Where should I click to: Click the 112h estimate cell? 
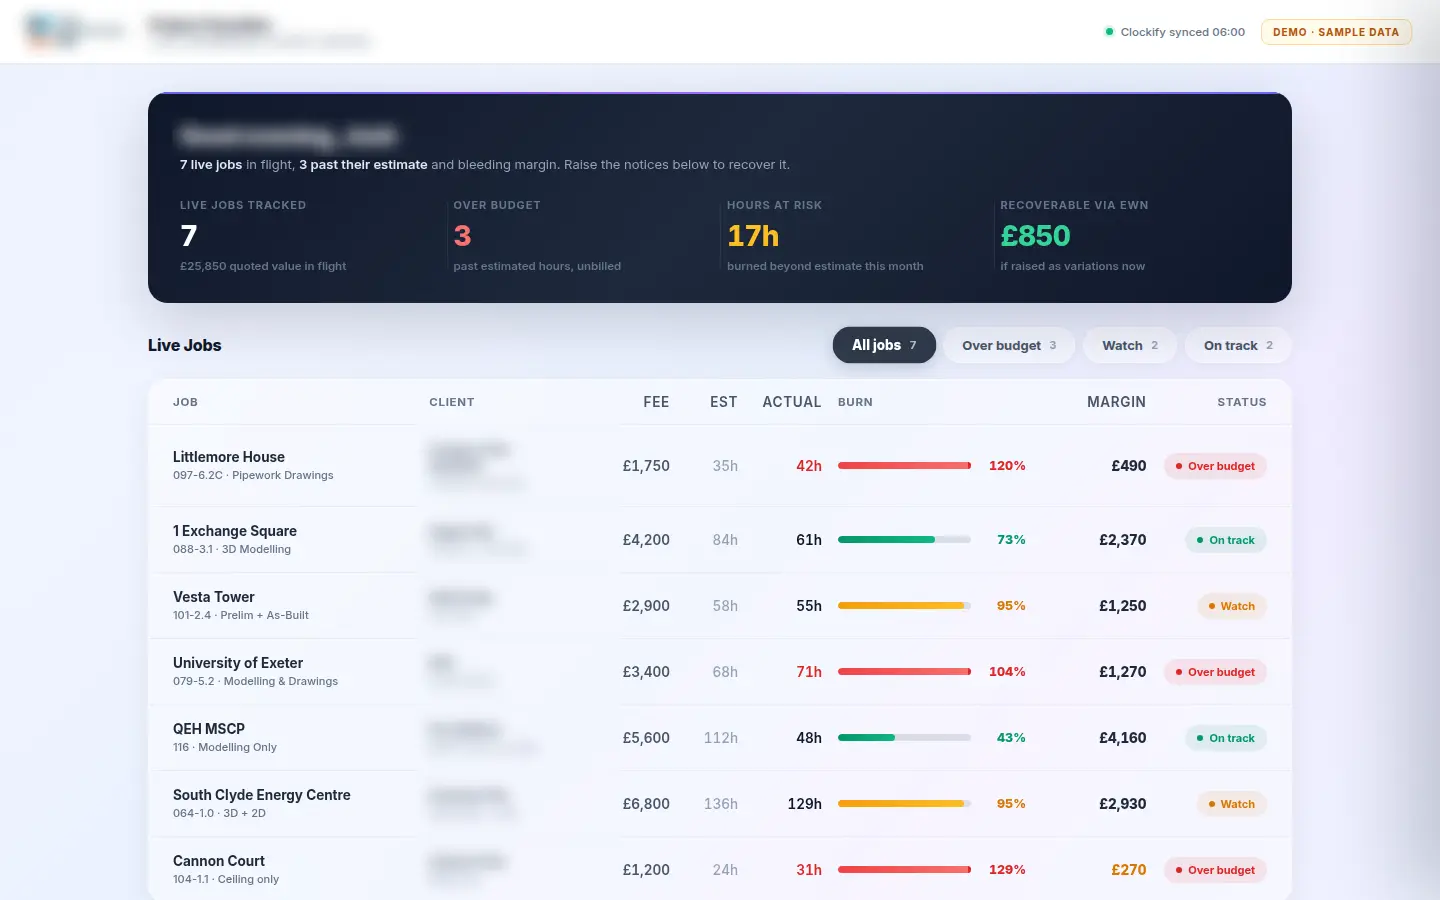pos(721,738)
